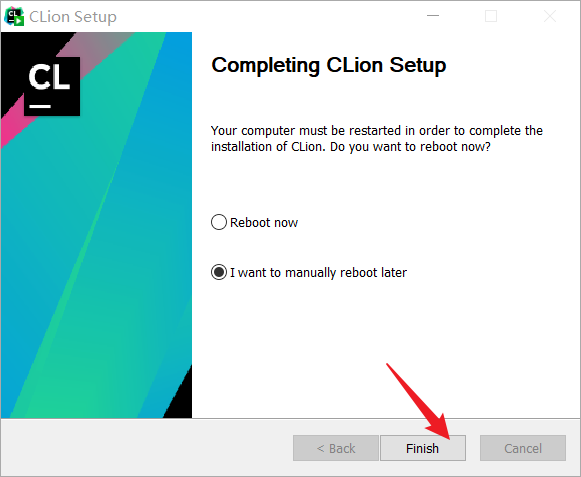581x477 pixels.
Task: Click the 'I want to manually reboot later' label
Action: [318, 273]
